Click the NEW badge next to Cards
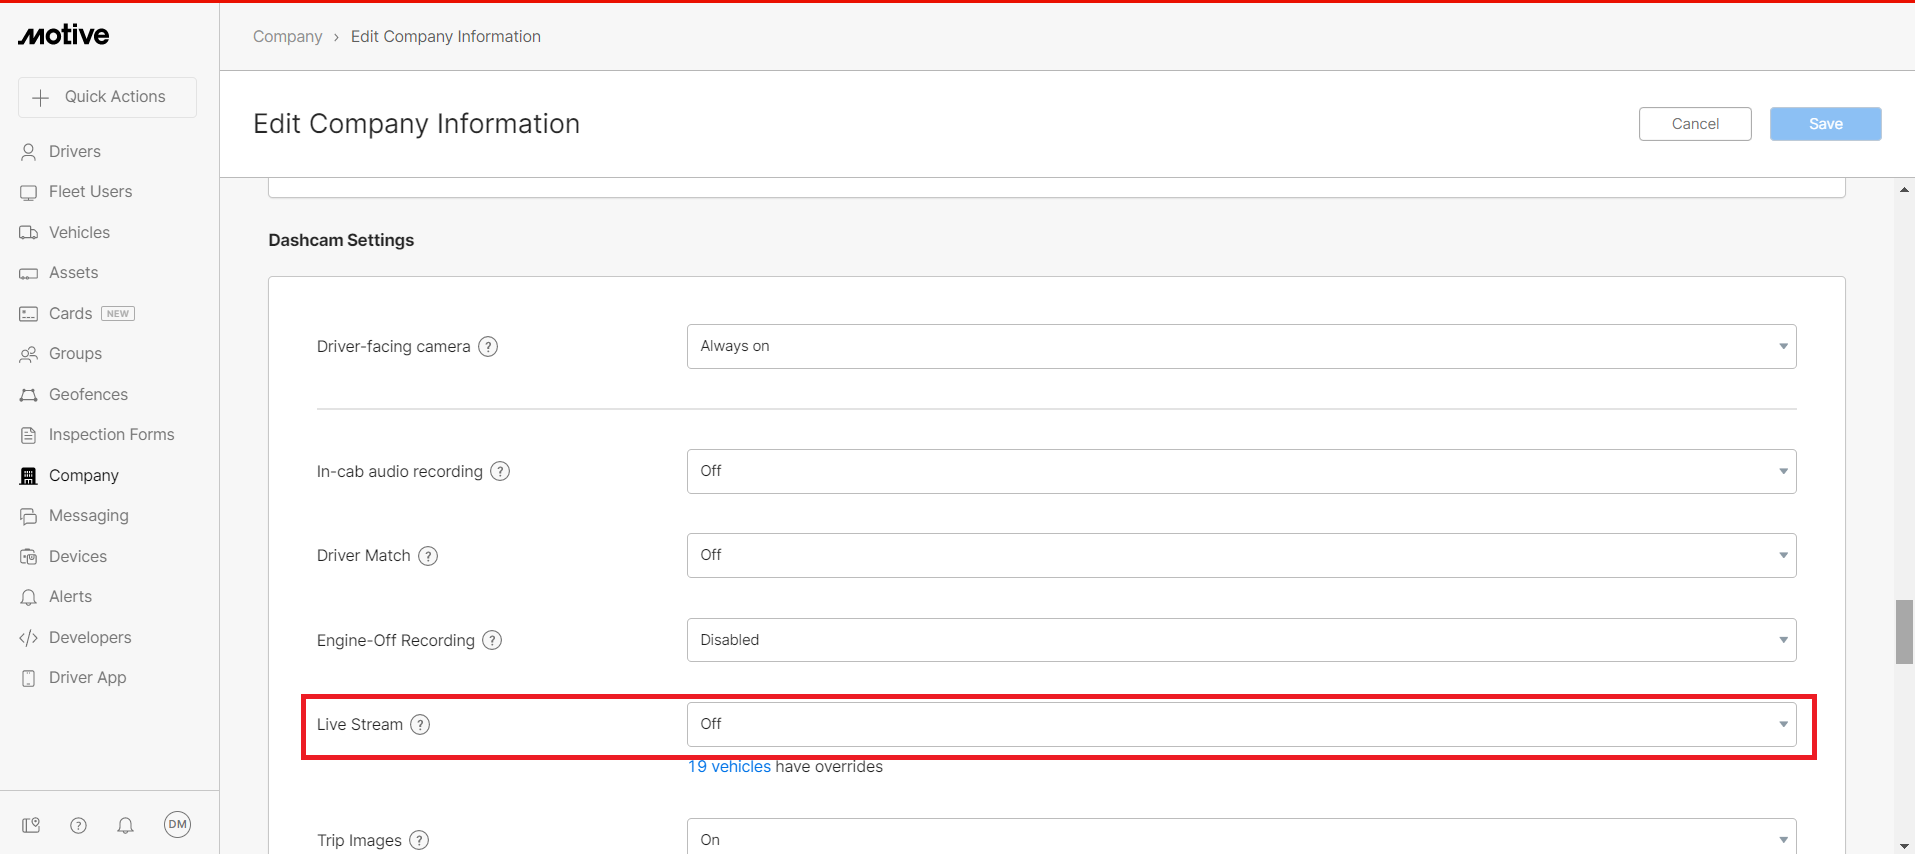The height and width of the screenshot is (854, 1915). pyautogui.click(x=118, y=314)
